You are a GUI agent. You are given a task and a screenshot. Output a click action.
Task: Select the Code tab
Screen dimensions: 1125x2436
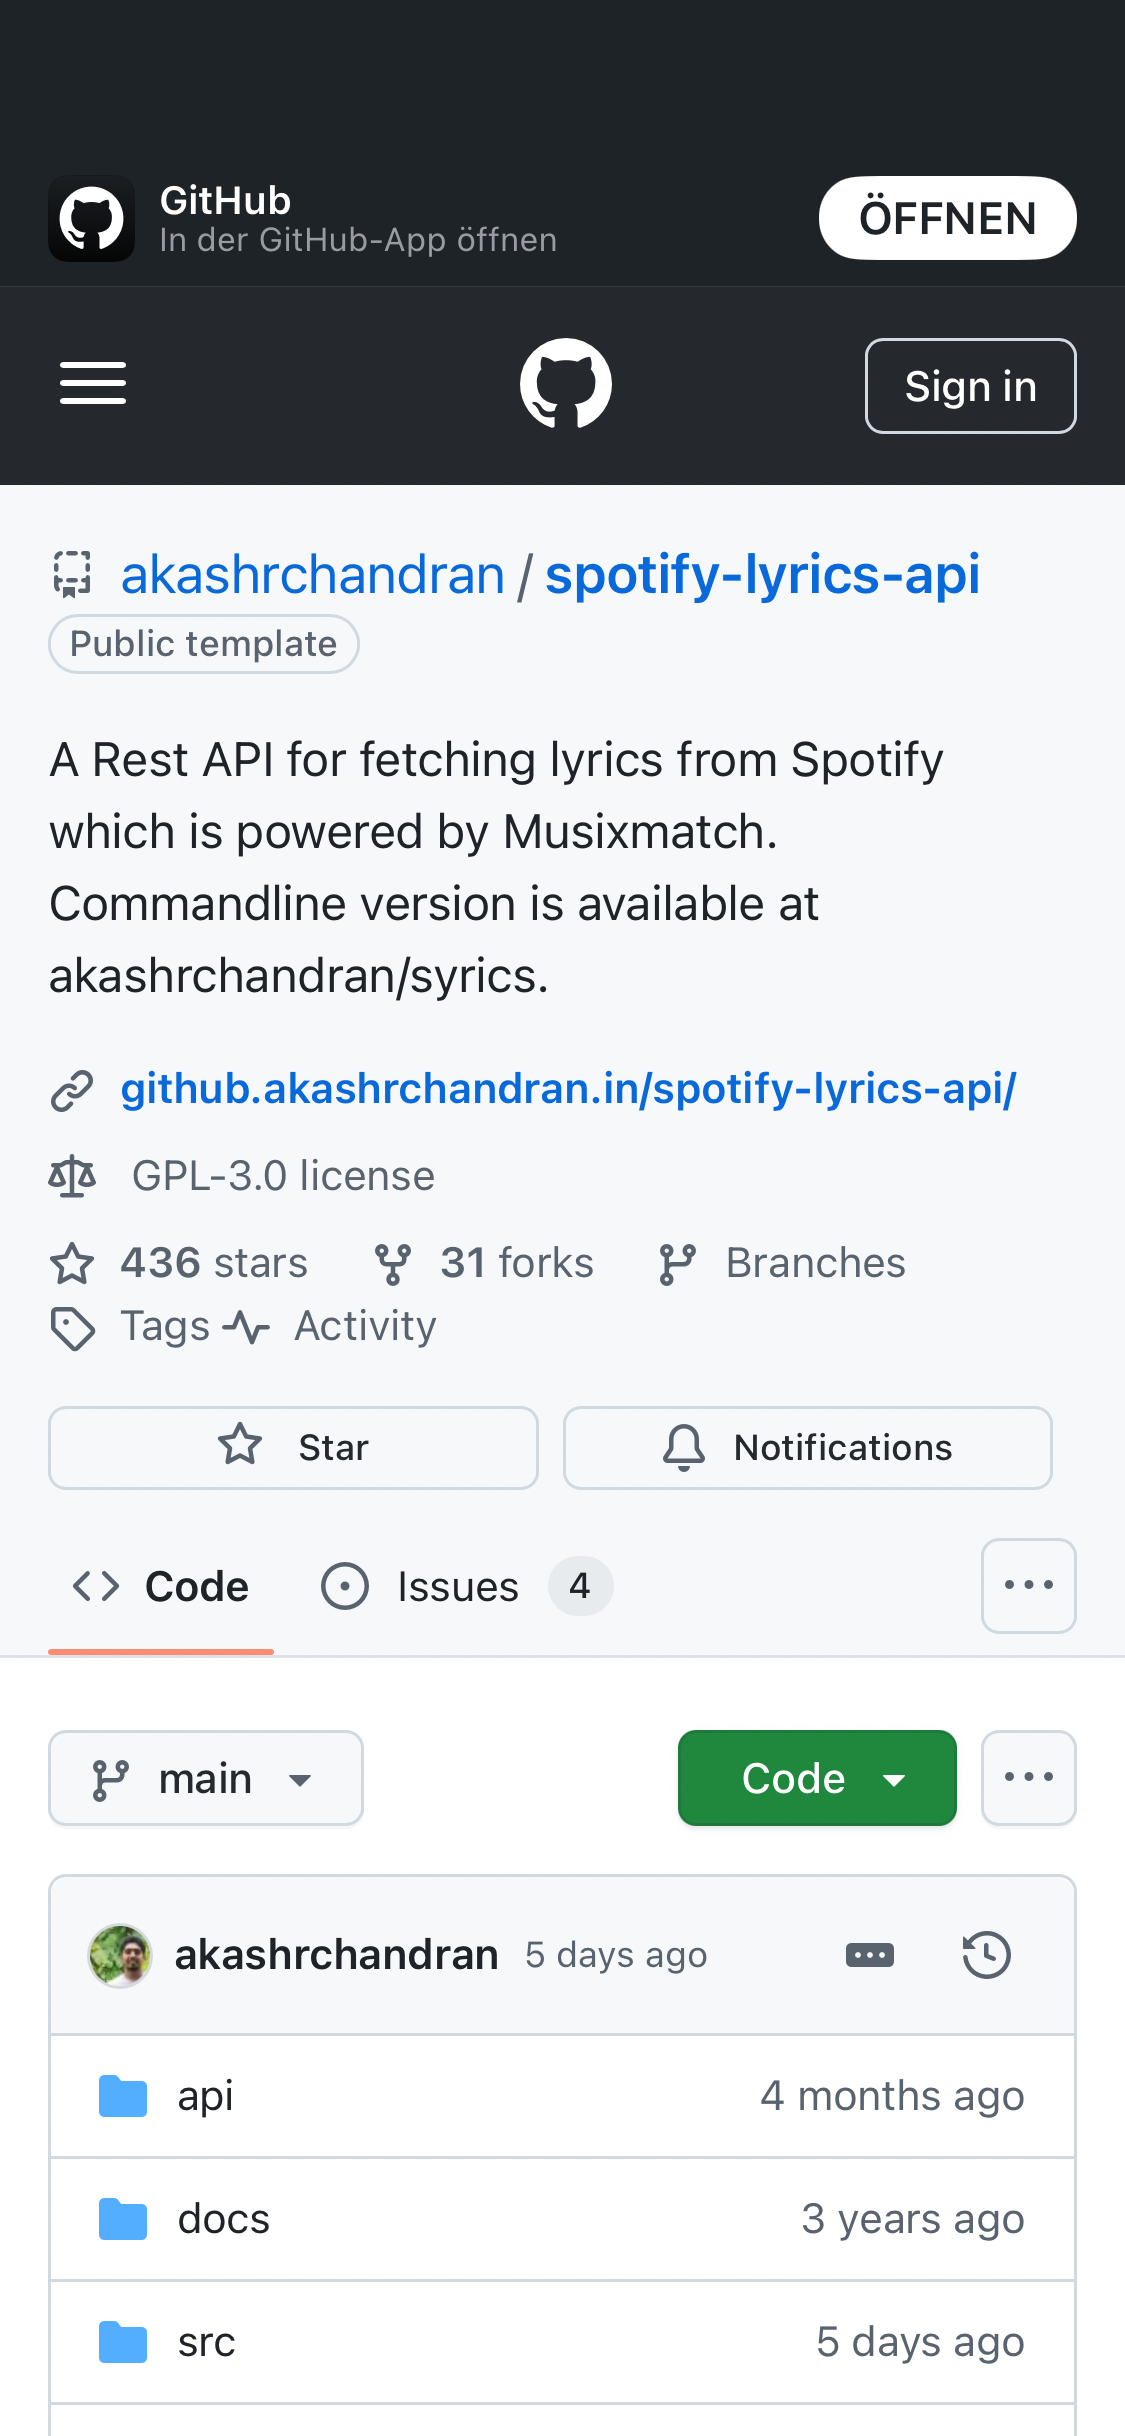pyautogui.click(x=161, y=1586)
